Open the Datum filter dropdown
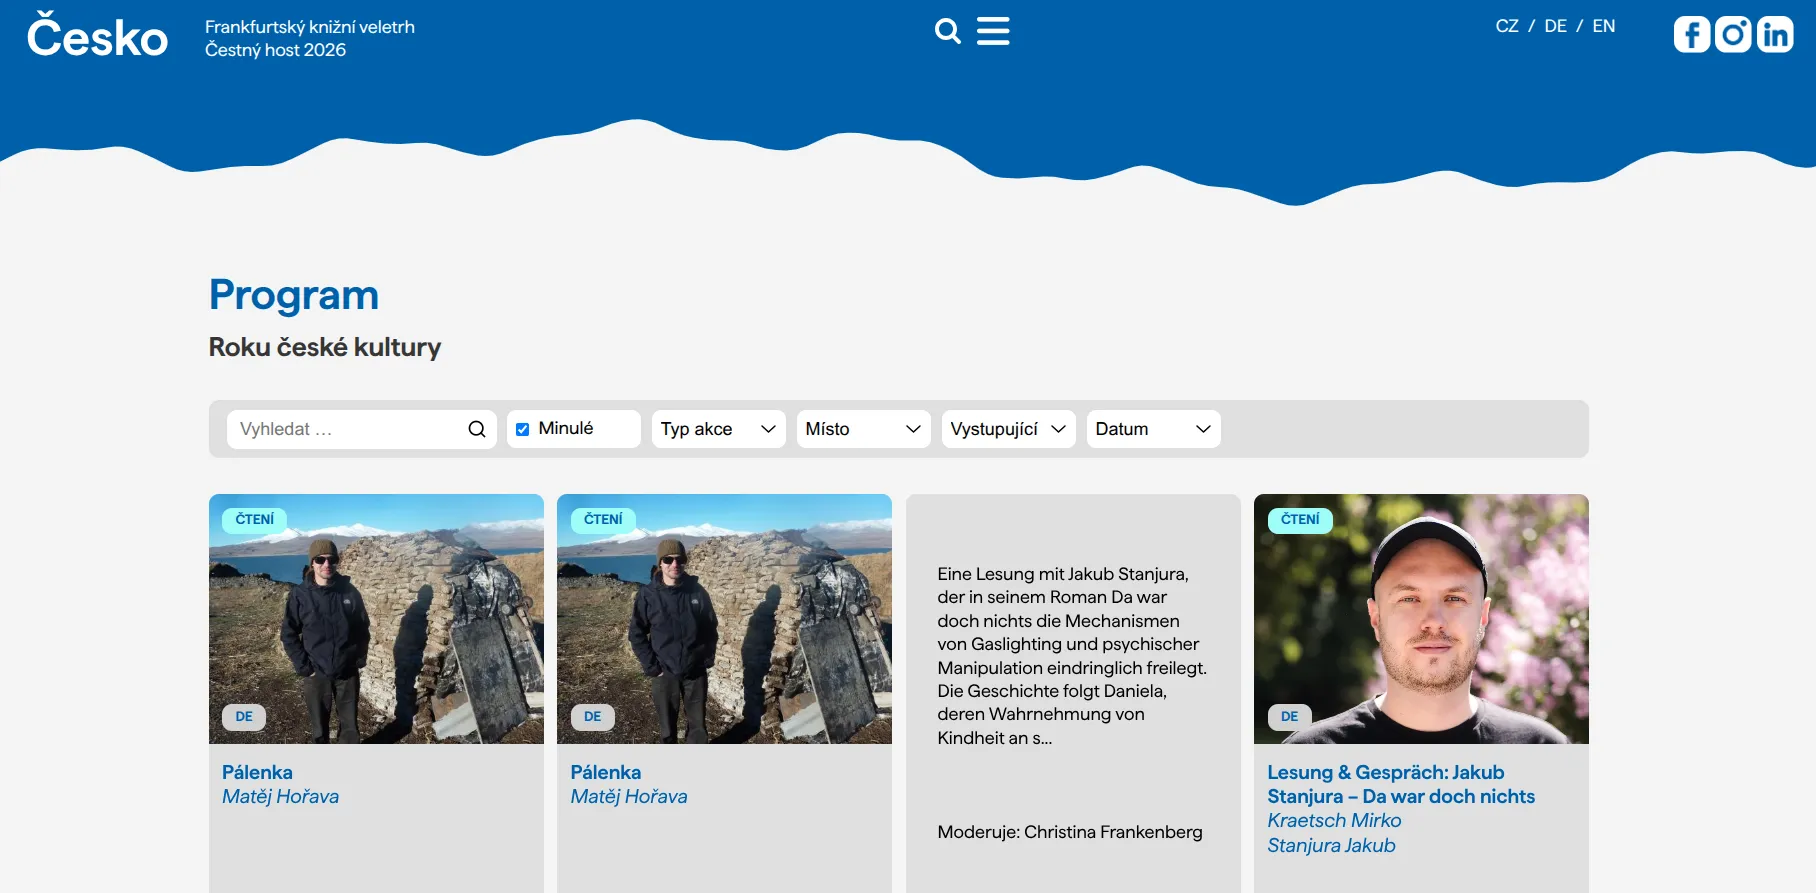 [x=1153, y=429]
